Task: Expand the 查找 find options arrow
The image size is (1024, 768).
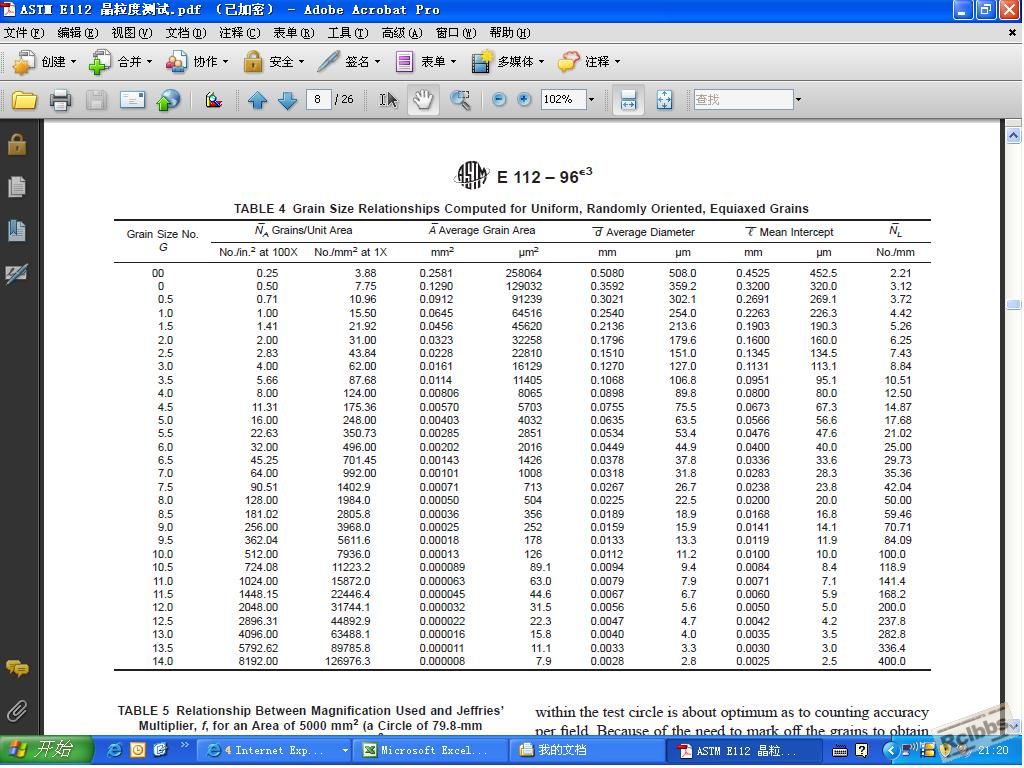Action: tap(798, 99)
